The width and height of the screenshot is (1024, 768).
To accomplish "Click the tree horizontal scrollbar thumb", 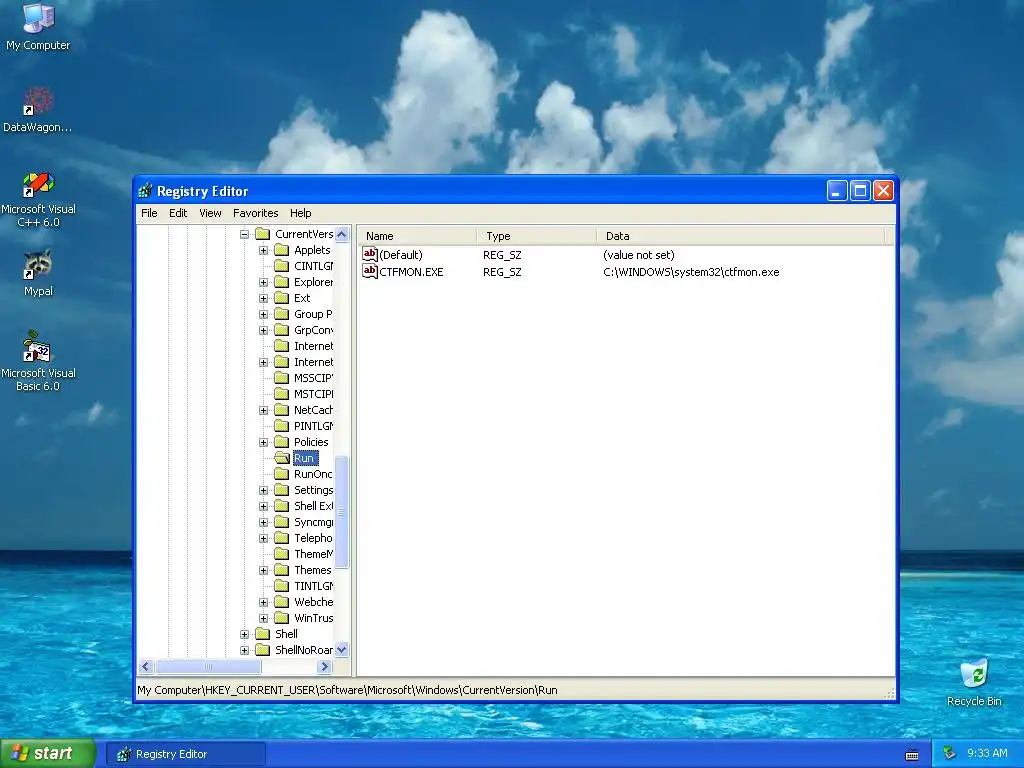I will click(x=208, y=667).
